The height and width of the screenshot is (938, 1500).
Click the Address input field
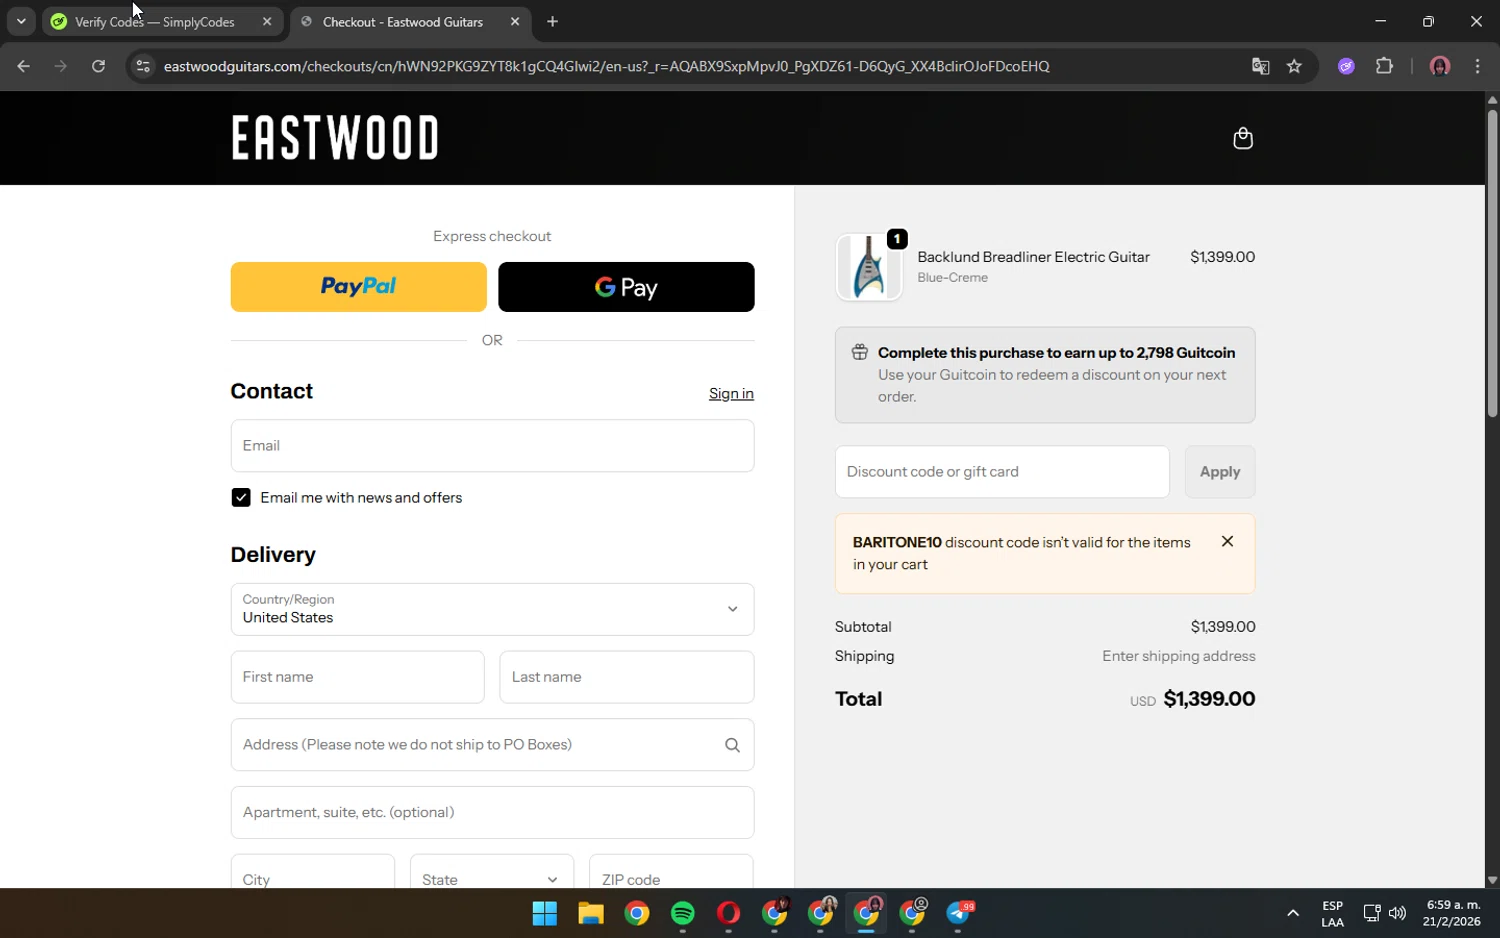pyautogui.click(x=492, y=745)
